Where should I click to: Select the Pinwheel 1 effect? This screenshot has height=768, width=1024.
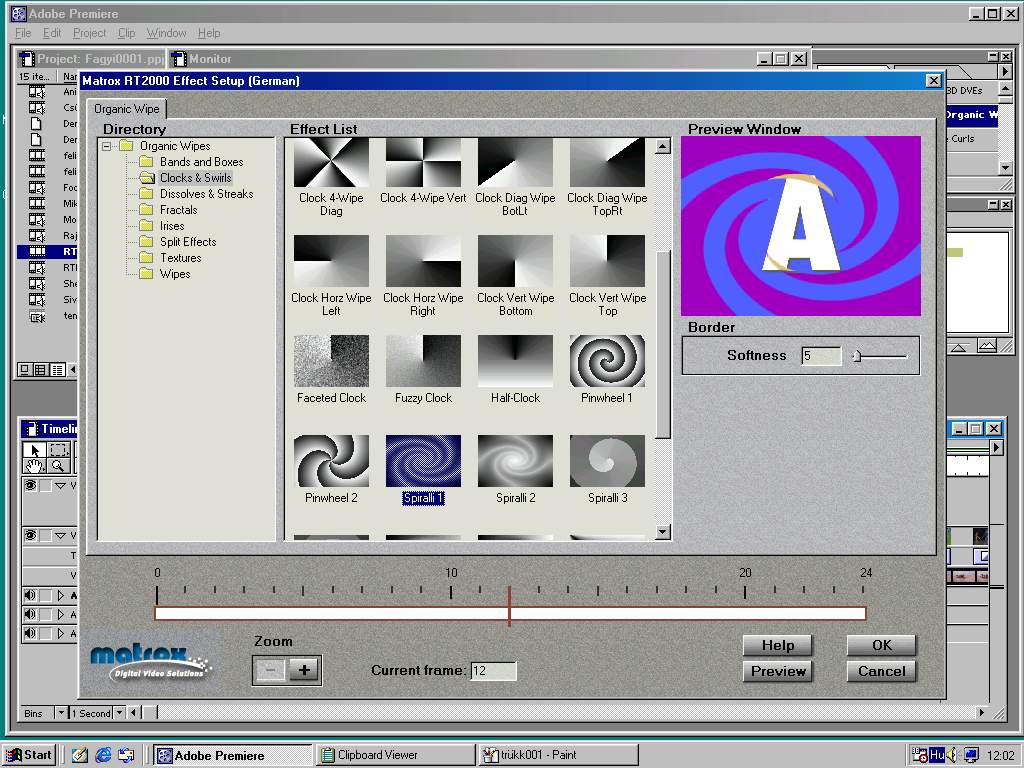coord(607,370)
